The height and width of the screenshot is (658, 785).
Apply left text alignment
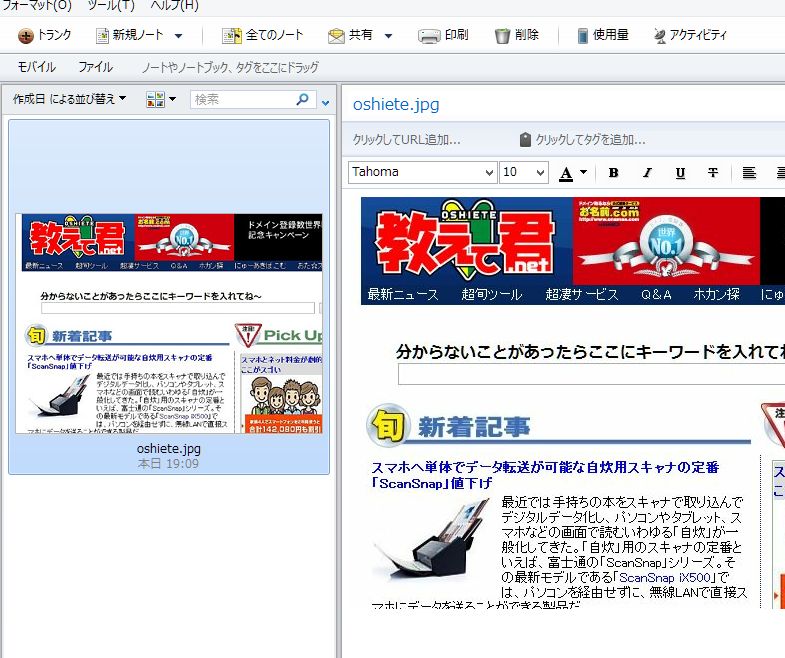click(x=749, y=173)
